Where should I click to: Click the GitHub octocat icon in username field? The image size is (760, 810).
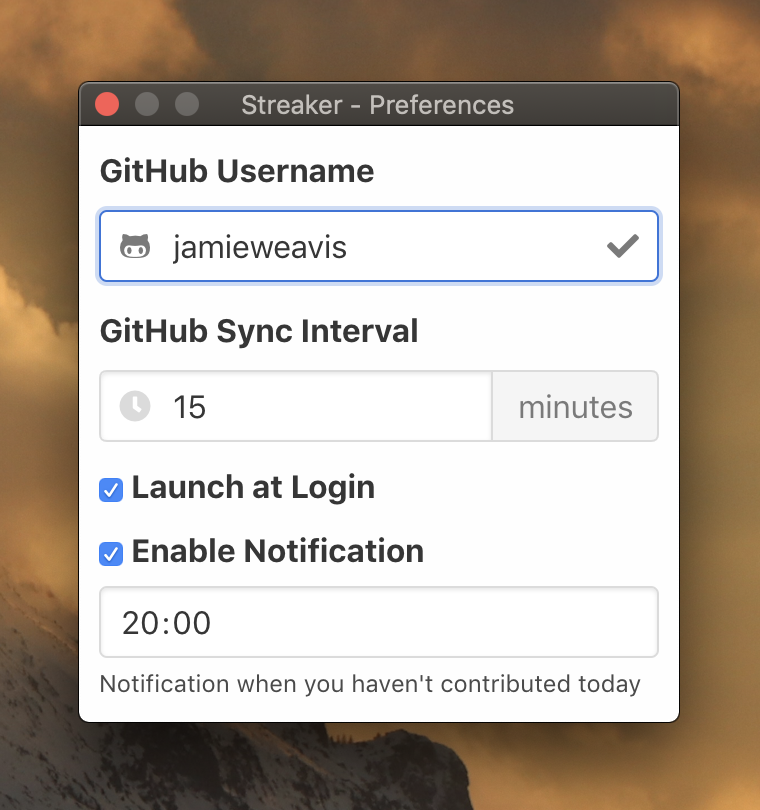click(x=135, y=246)
